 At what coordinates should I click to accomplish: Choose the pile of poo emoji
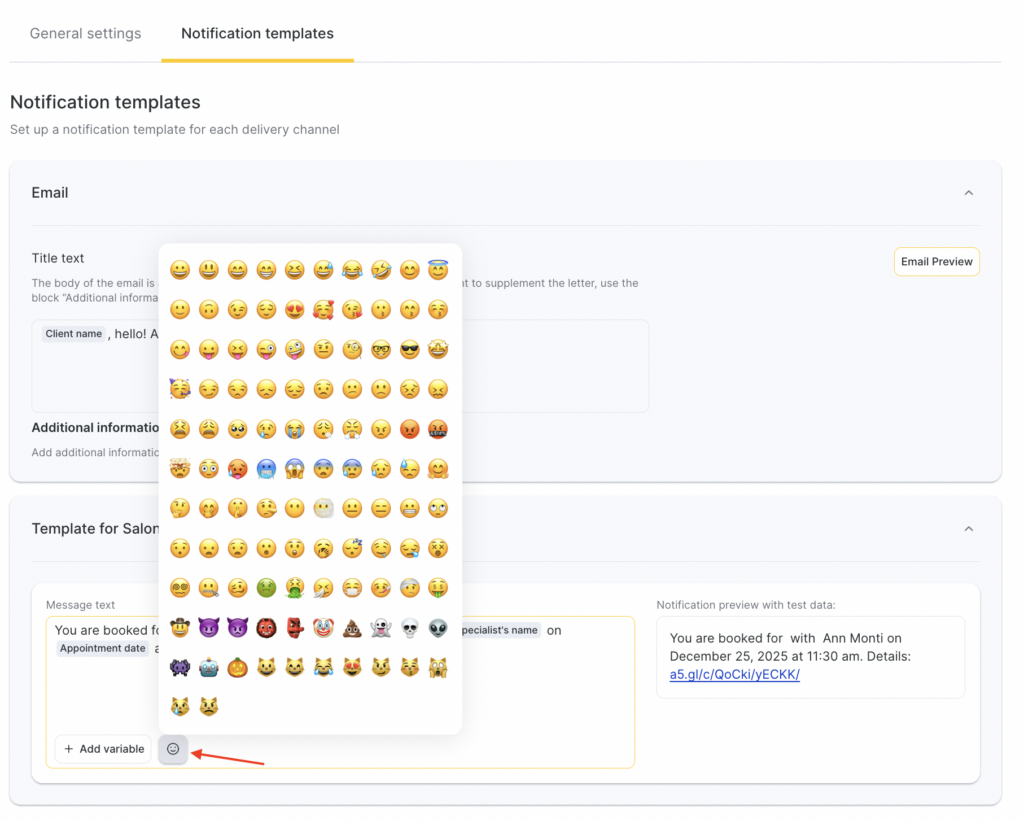coord(352,628)
